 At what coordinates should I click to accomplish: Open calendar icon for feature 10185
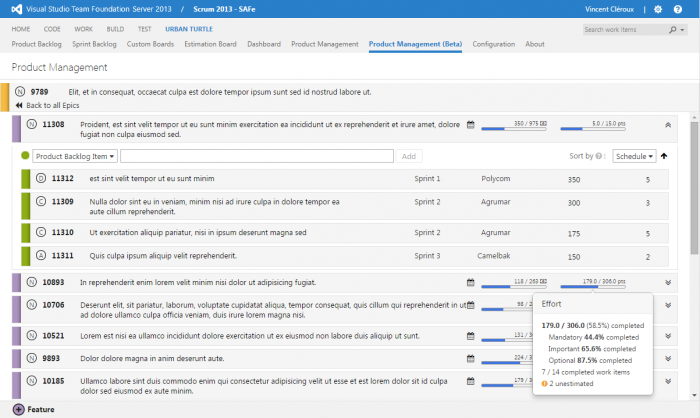(x=471, y=381)
